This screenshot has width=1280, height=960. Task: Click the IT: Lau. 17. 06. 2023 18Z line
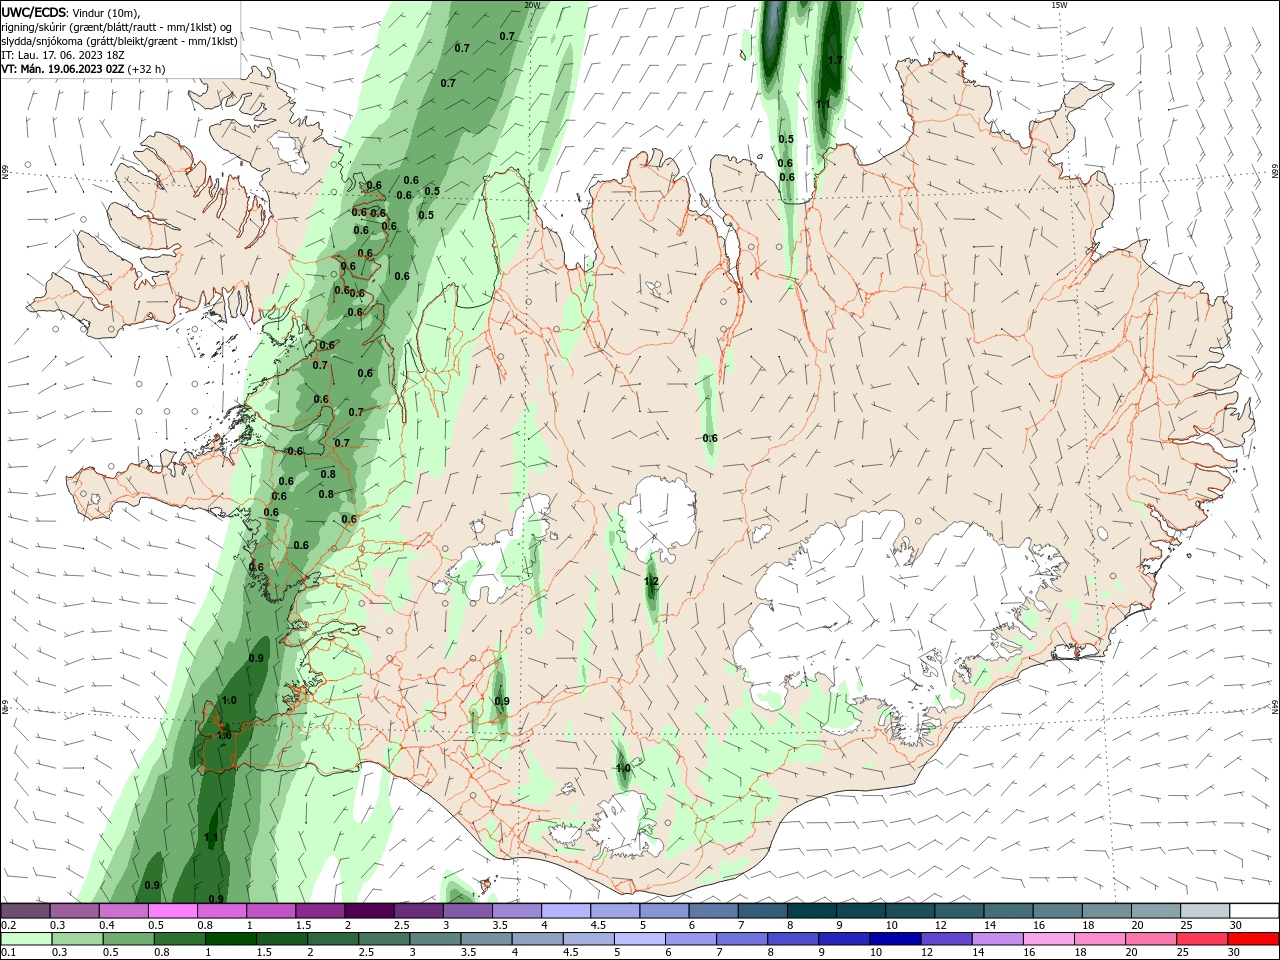tap(63, 55)
